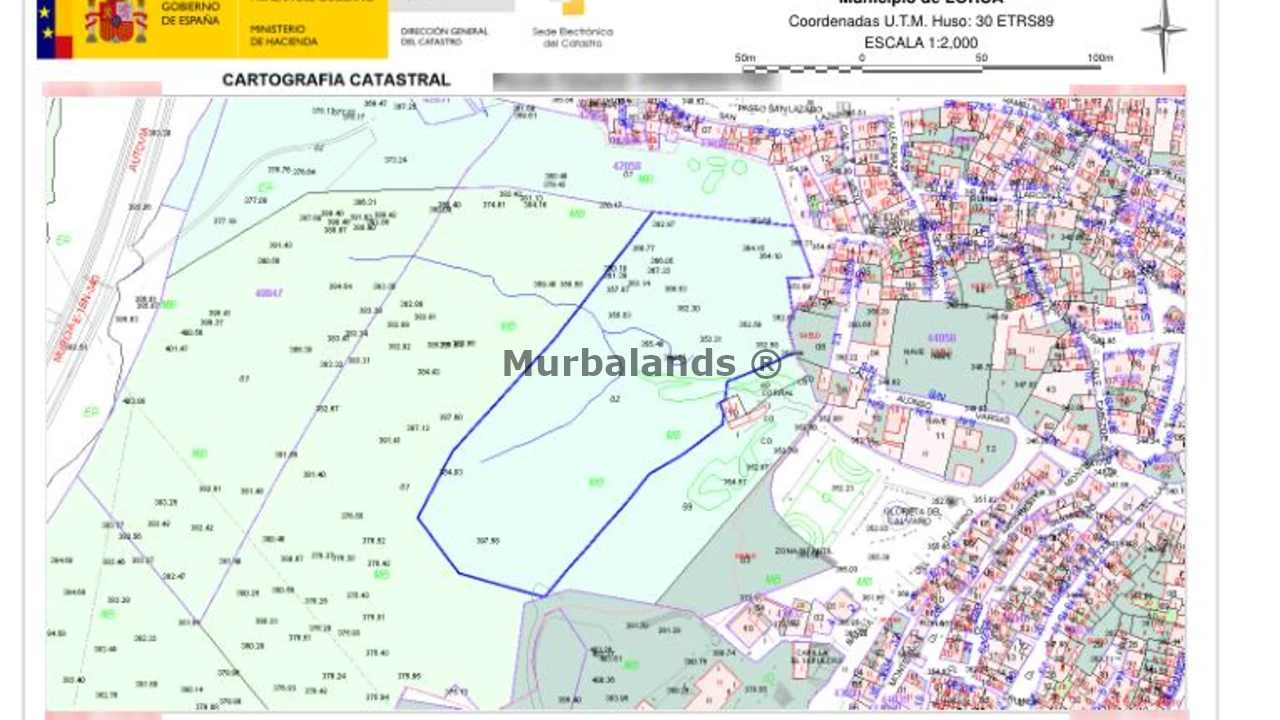Select the polygon labeled 40047
This screenshot has height=720, width=1280.
pos(269,293)
